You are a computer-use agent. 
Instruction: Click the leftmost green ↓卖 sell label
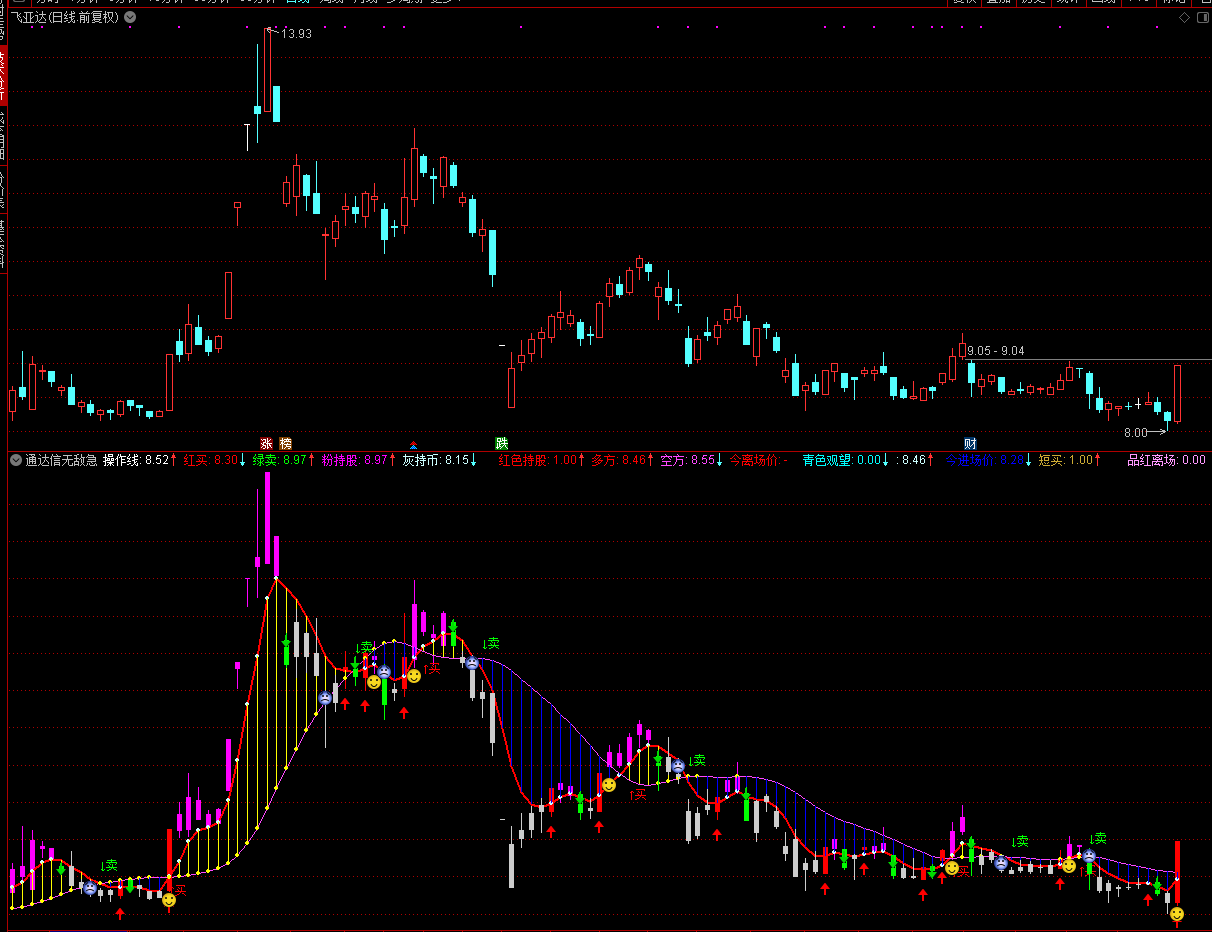coord(109,865)
